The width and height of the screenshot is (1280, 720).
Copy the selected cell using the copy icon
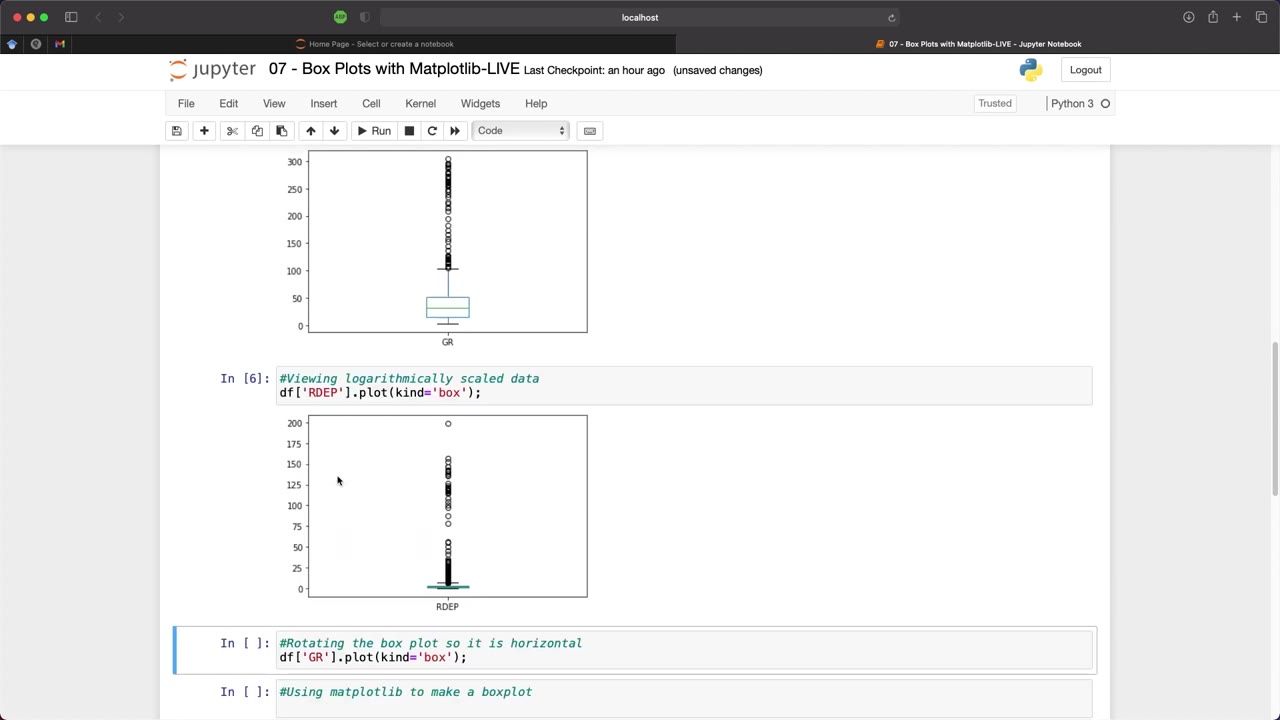point(257,131)
